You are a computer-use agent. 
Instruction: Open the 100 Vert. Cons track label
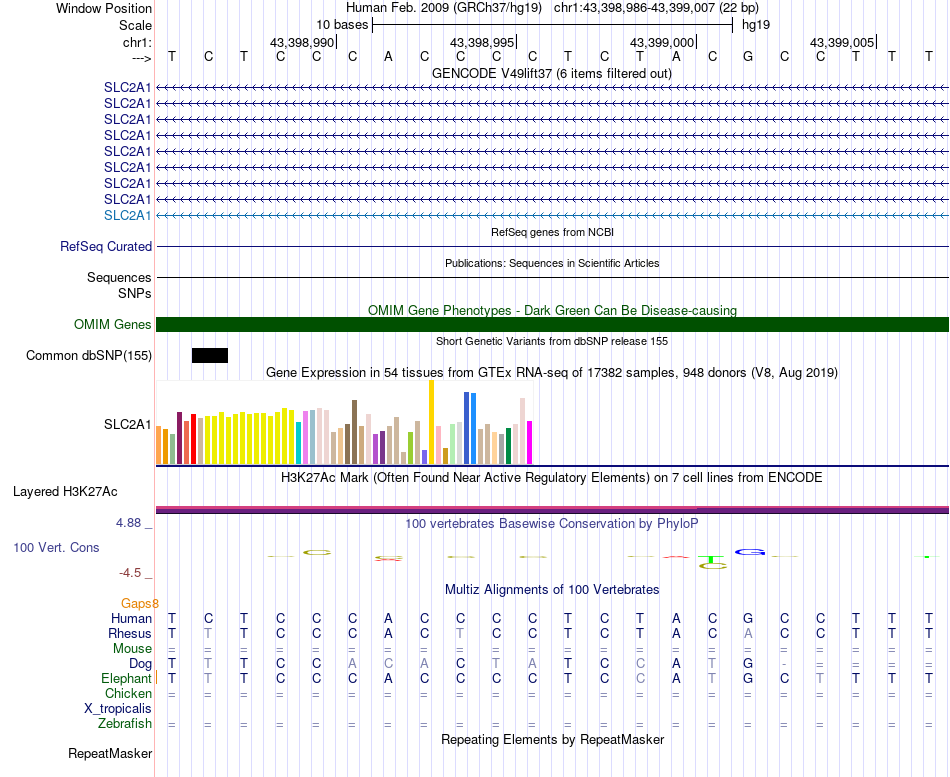[x=56, y=547]
